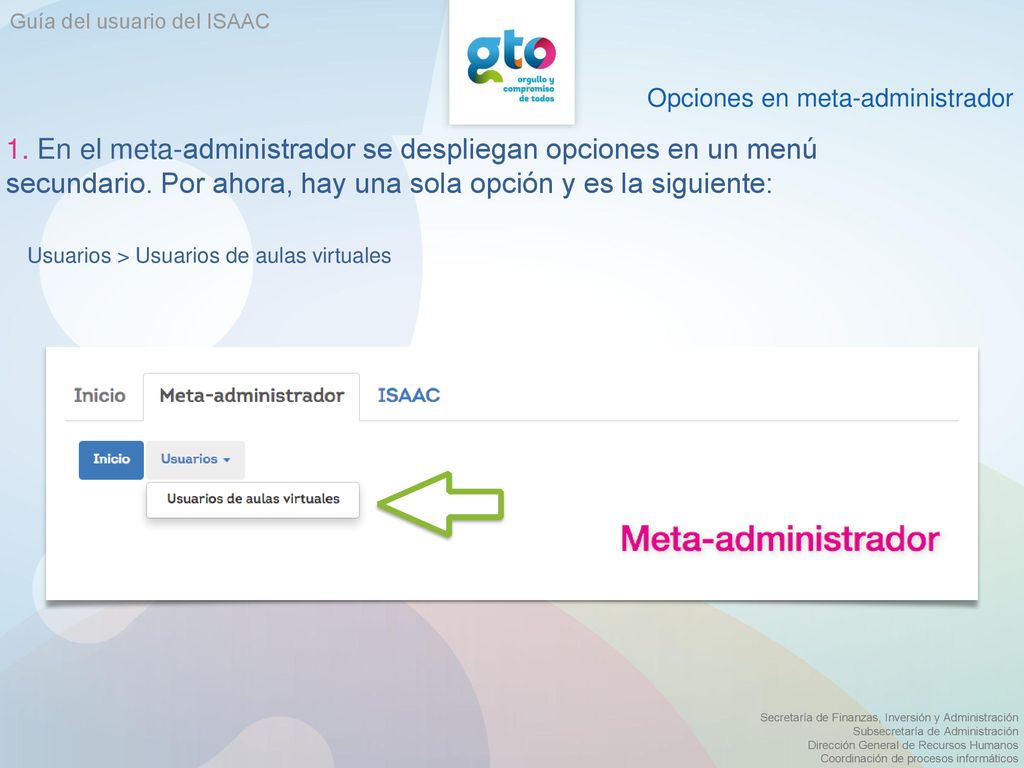Viewport: 1024px width, 768px height.
Task: Click the Usuarios > Usuarios de aulas virtuales text
Action: (209, 256)
